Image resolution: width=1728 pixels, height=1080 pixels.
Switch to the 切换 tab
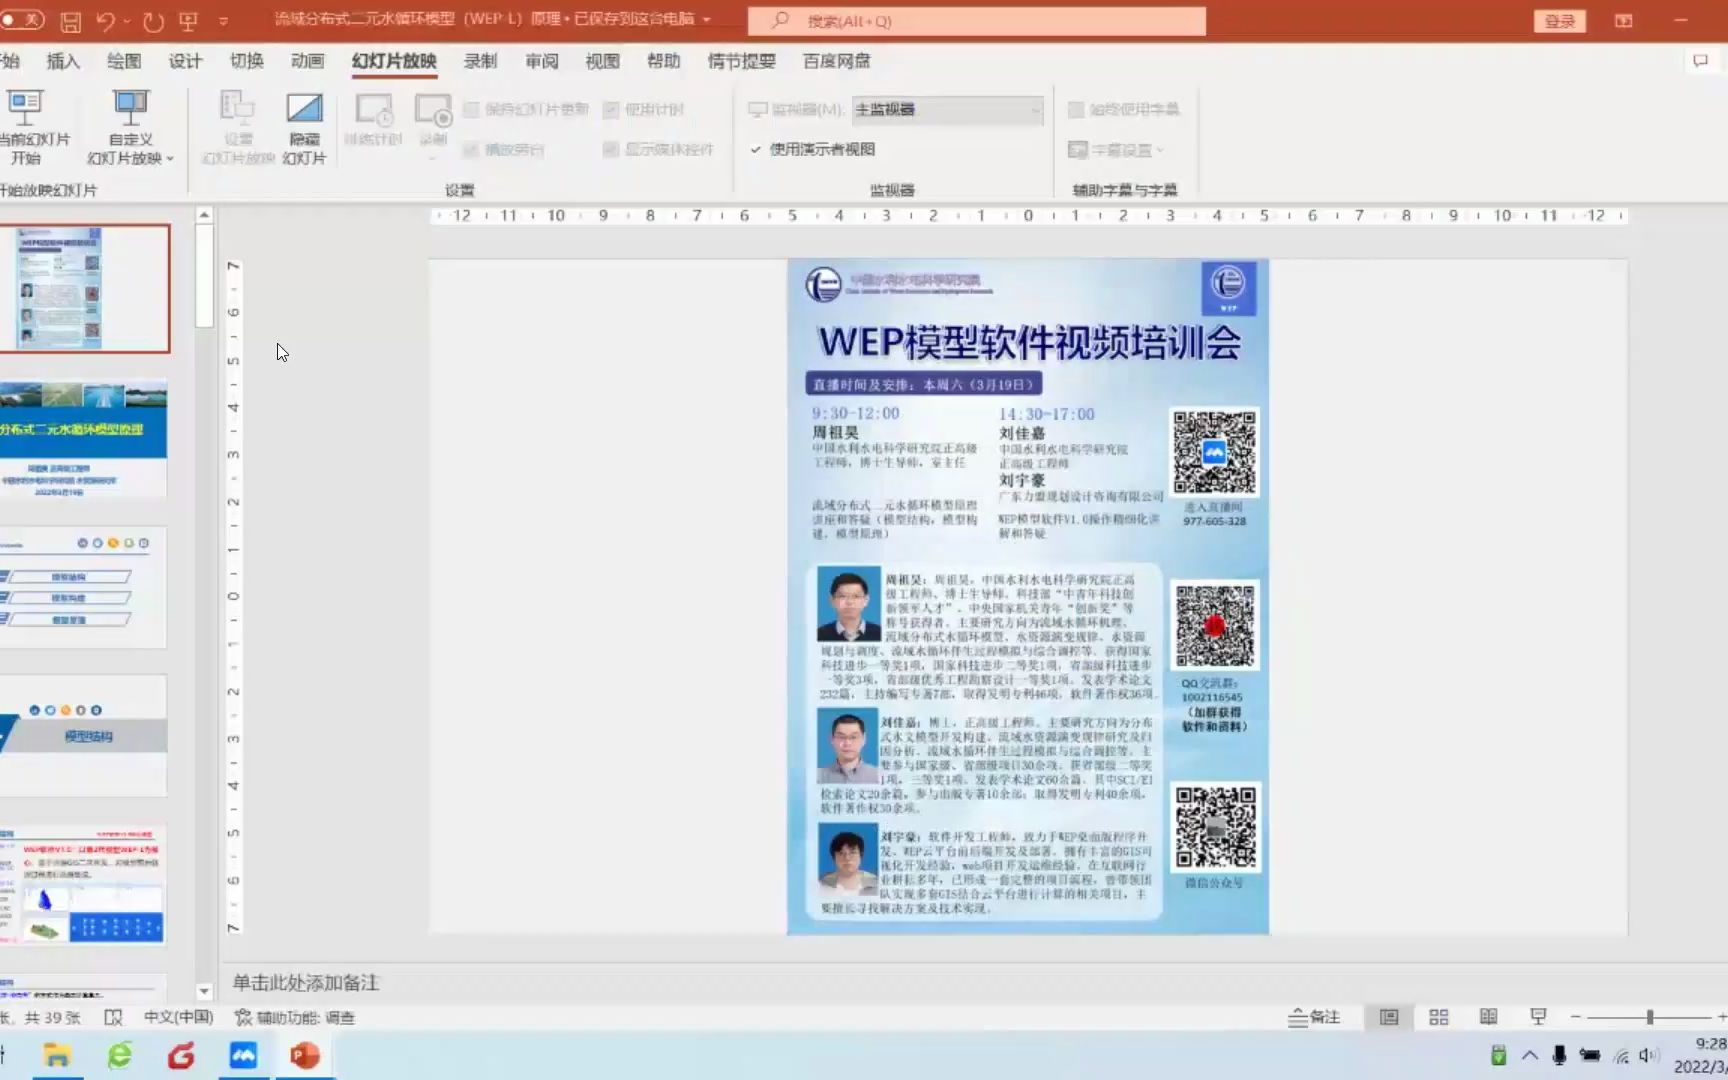247,61
